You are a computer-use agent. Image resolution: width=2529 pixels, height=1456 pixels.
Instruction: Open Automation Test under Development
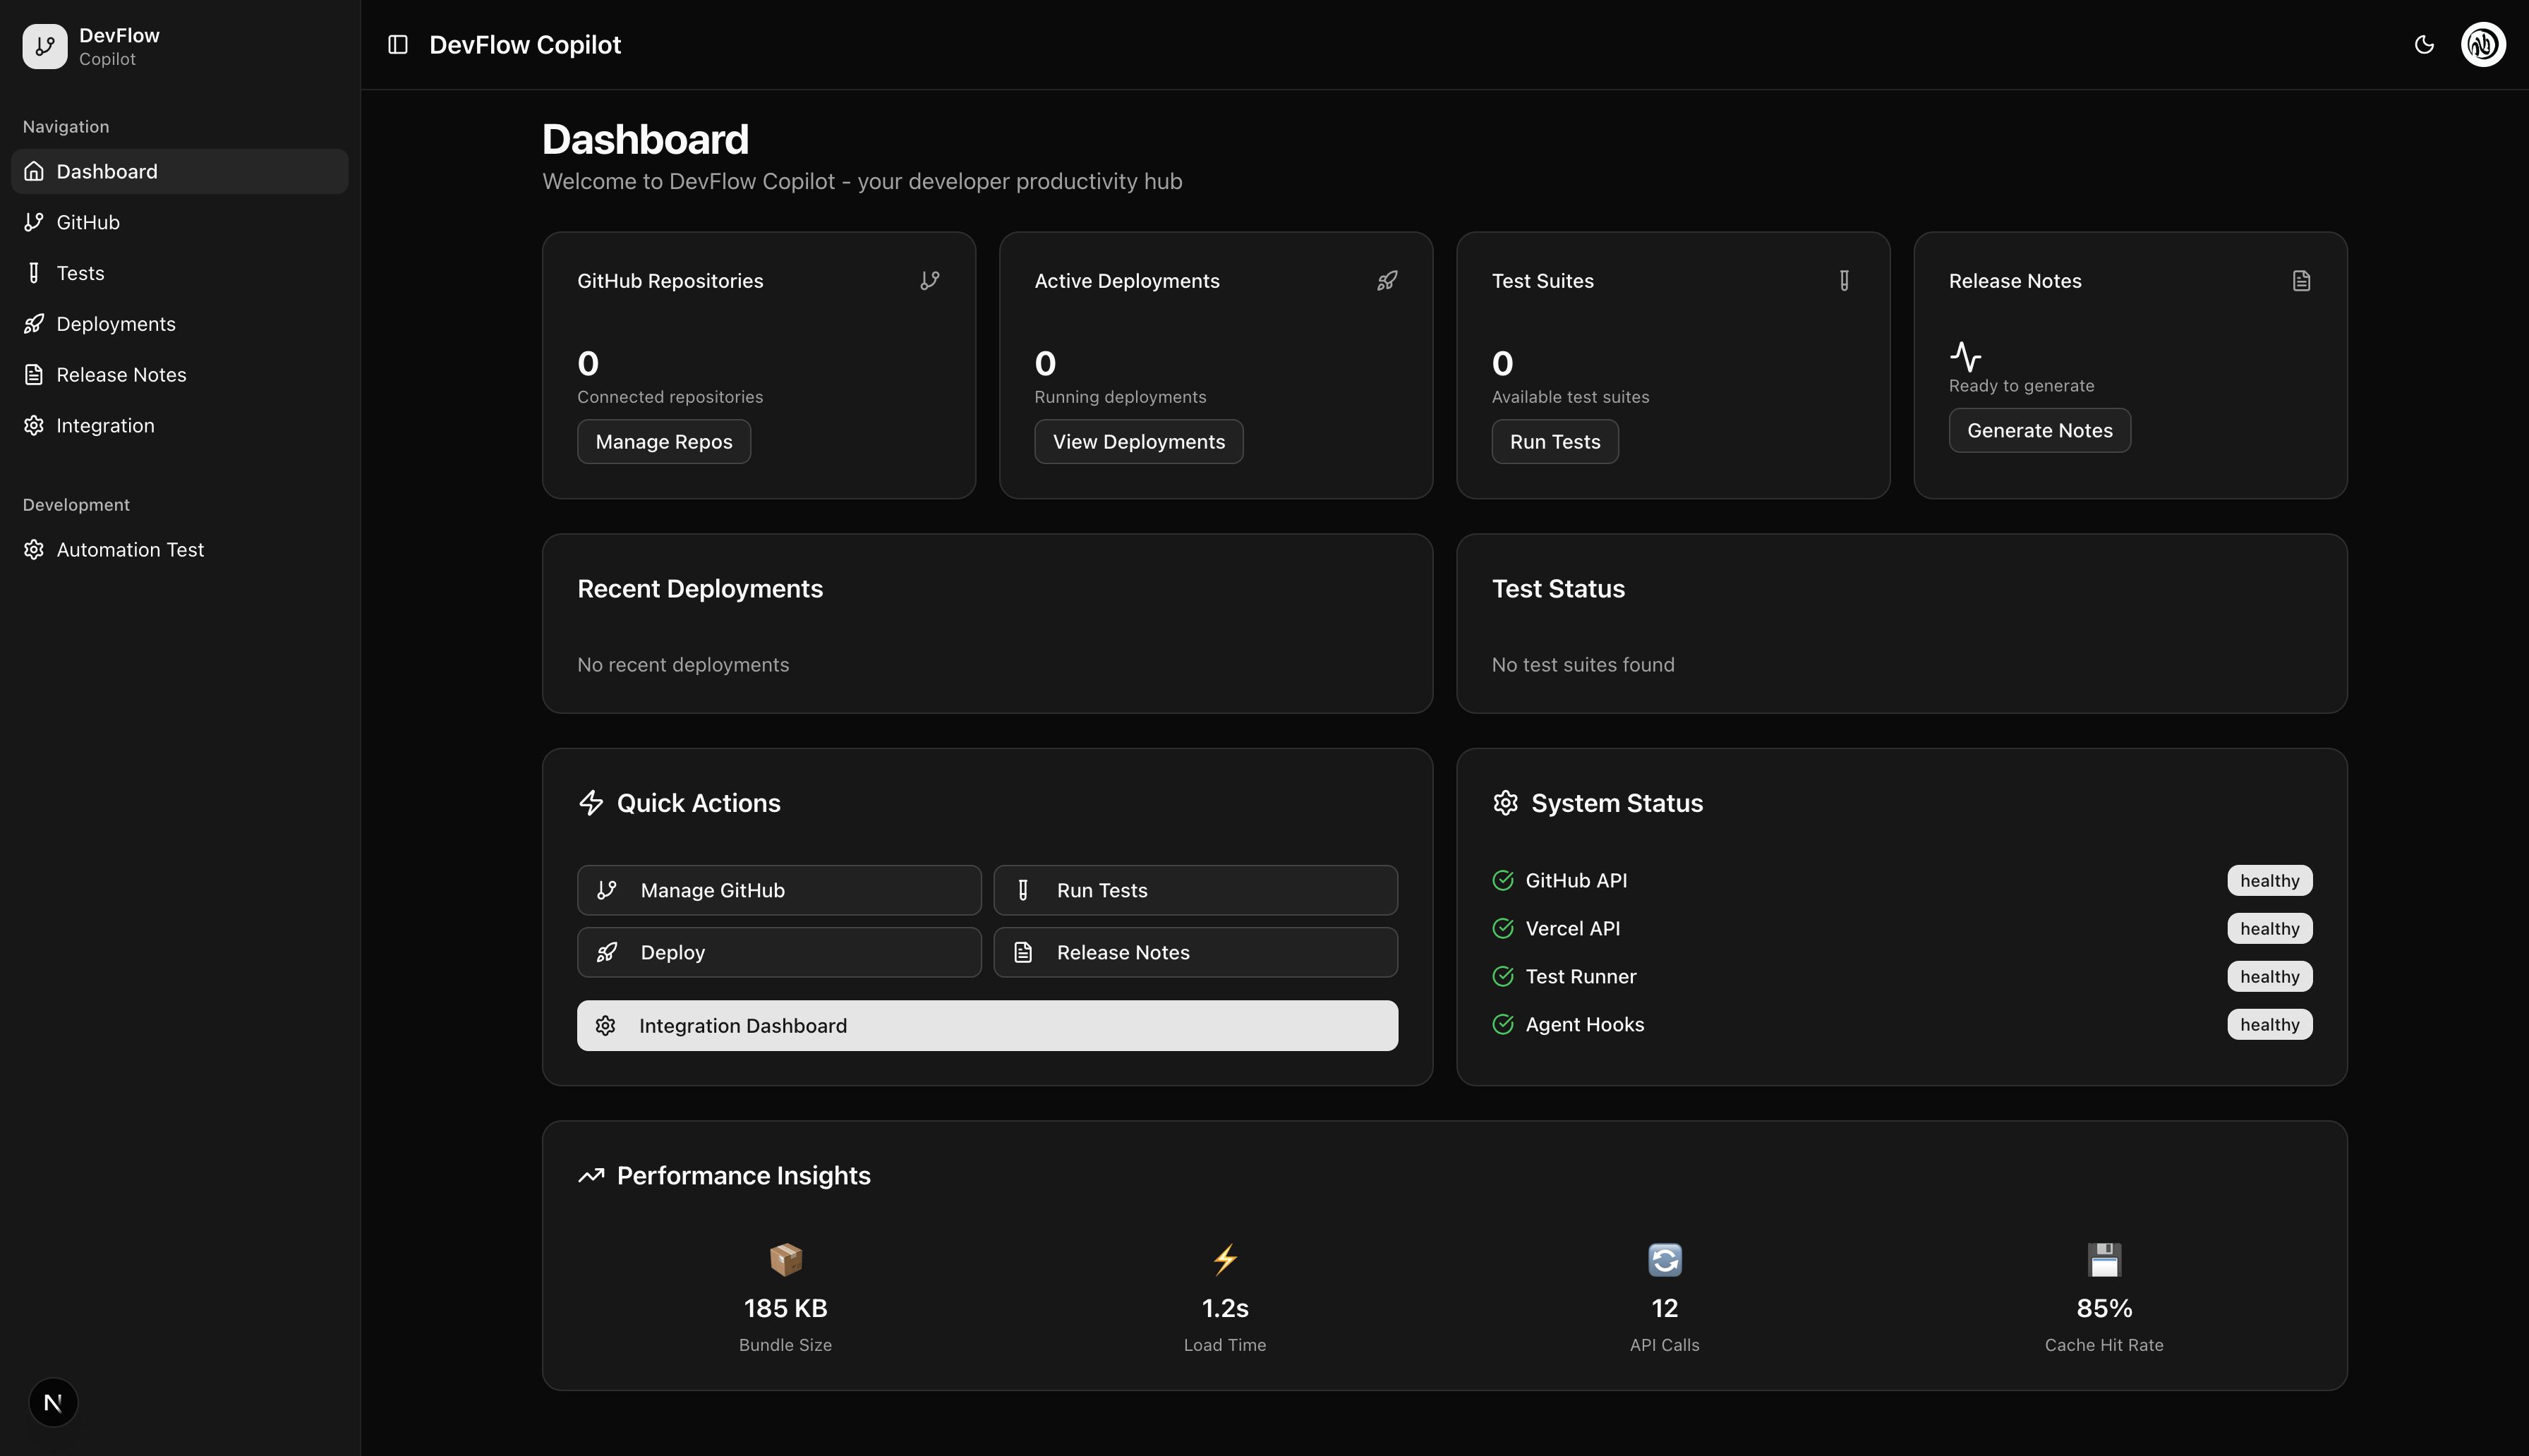130,550
